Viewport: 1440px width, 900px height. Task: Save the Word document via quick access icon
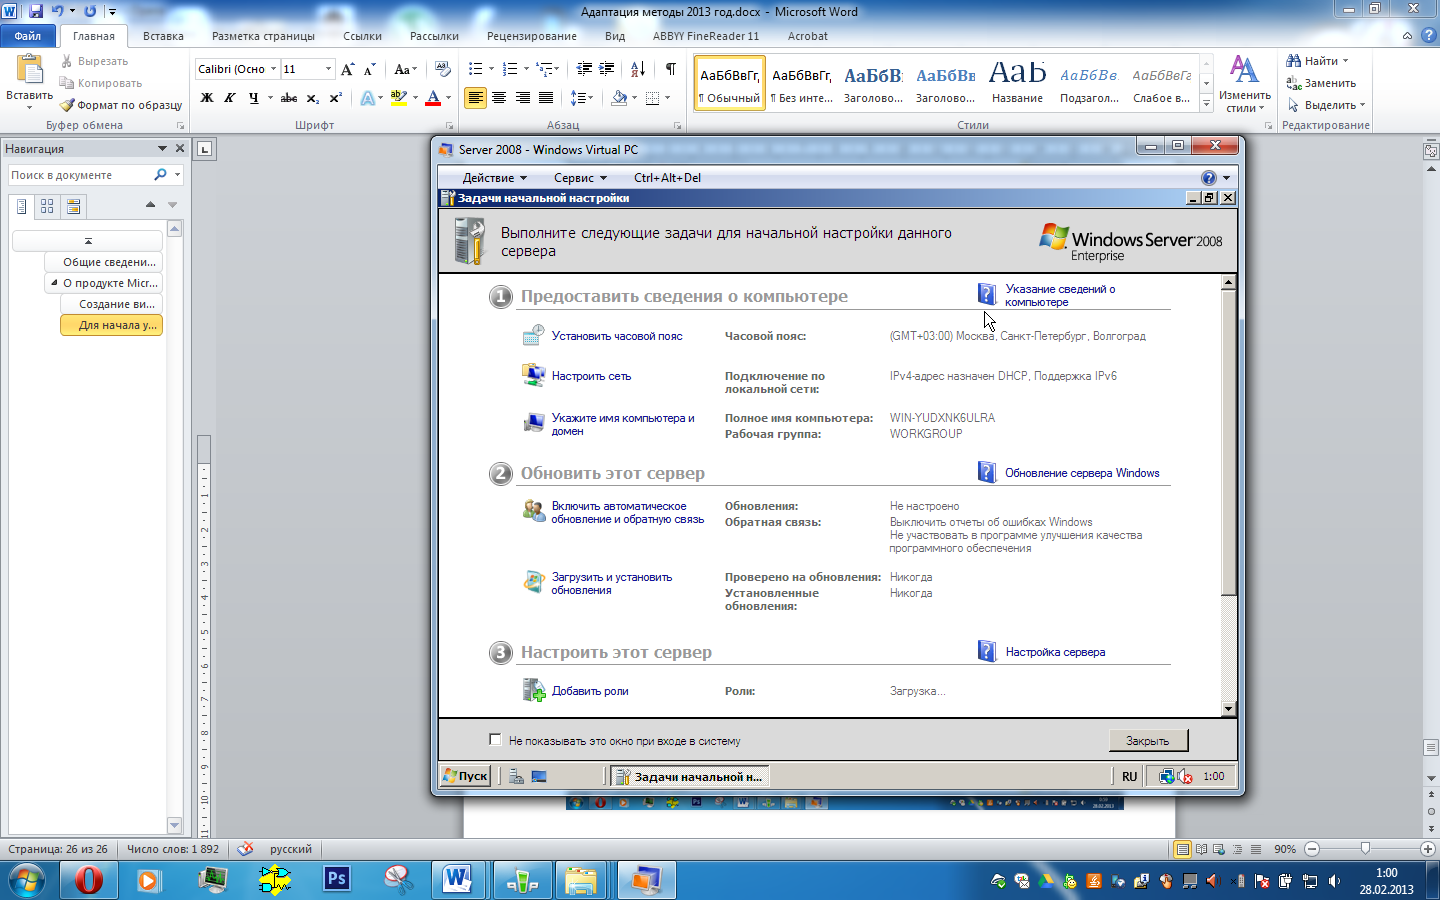coord(36,11)
